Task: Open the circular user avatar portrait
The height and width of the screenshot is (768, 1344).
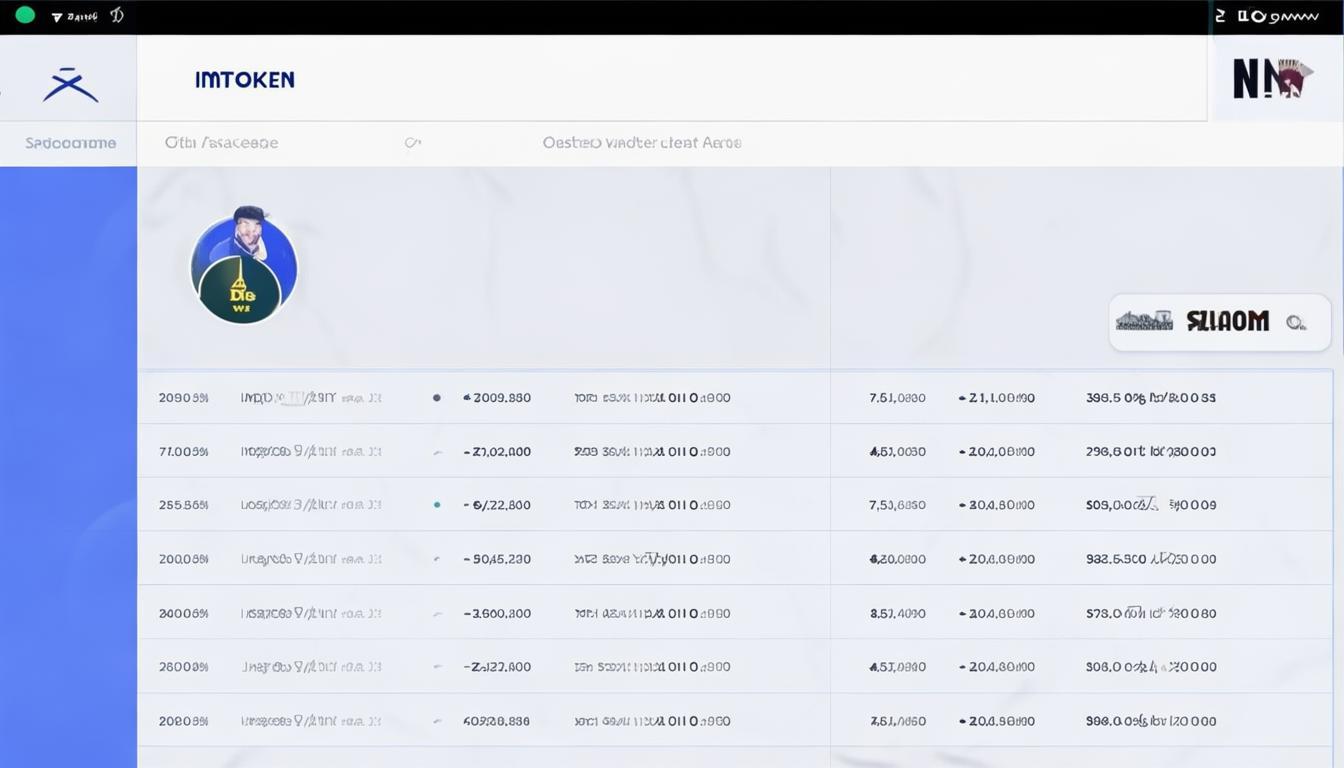Action: (244, 266)
